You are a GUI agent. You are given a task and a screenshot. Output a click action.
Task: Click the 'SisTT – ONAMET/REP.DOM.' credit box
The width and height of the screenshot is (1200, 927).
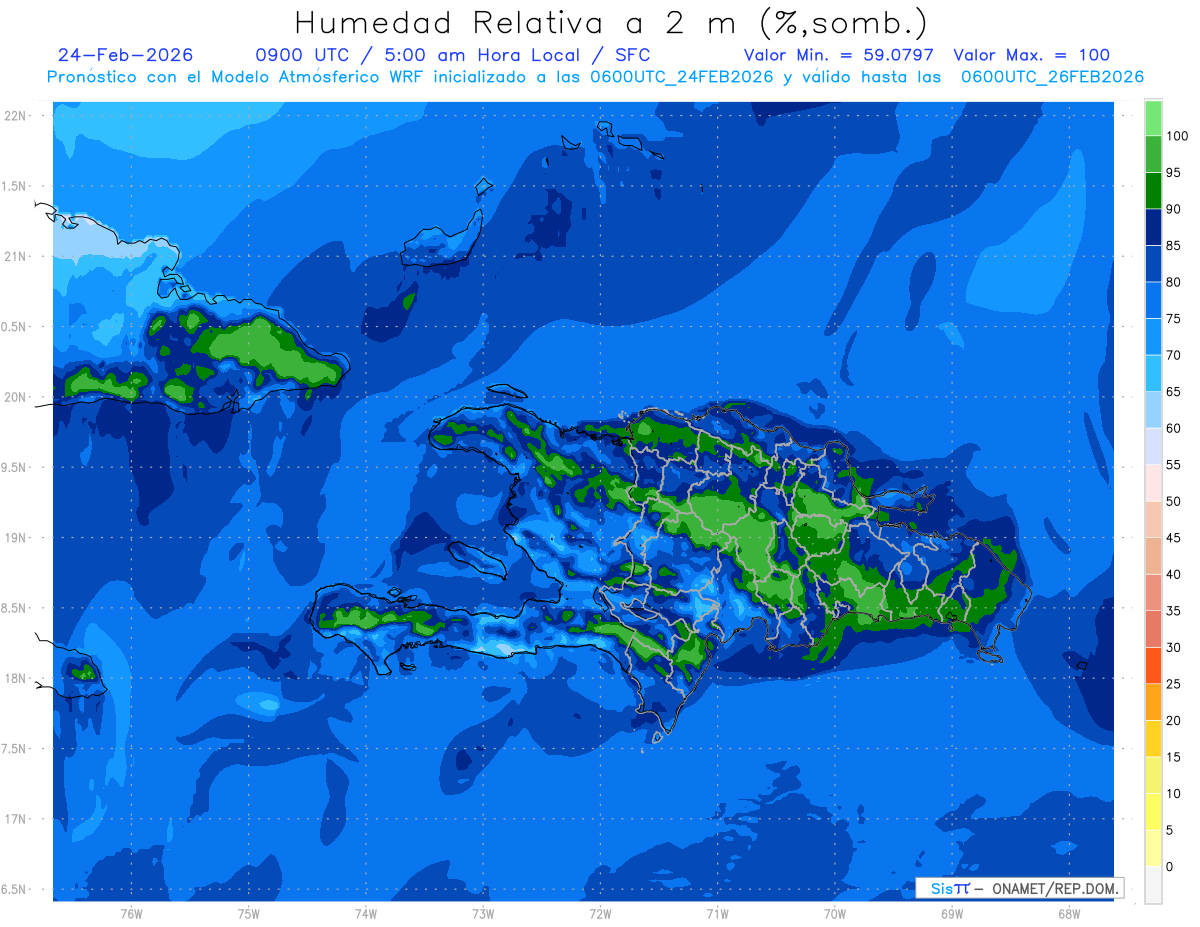[x=1019, y=888]
